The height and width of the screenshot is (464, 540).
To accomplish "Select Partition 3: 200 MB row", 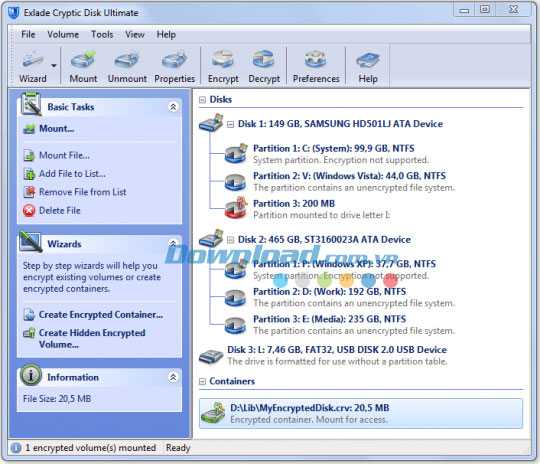I will 322,209.
